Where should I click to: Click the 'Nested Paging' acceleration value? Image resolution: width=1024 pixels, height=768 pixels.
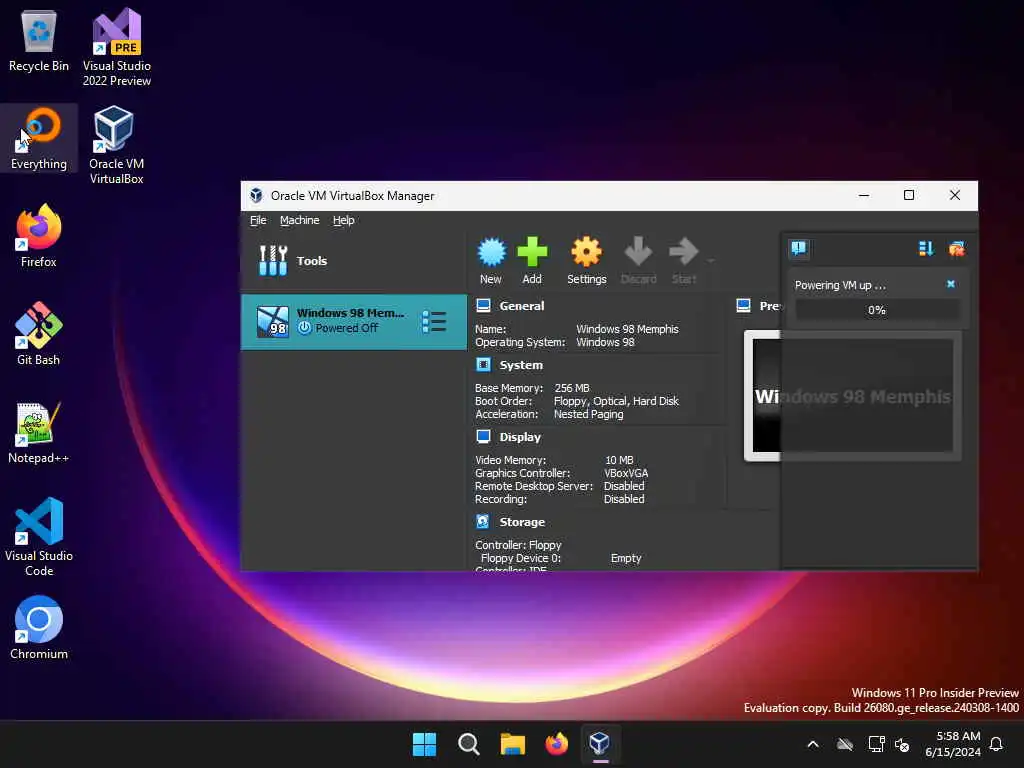pos(588,414)
